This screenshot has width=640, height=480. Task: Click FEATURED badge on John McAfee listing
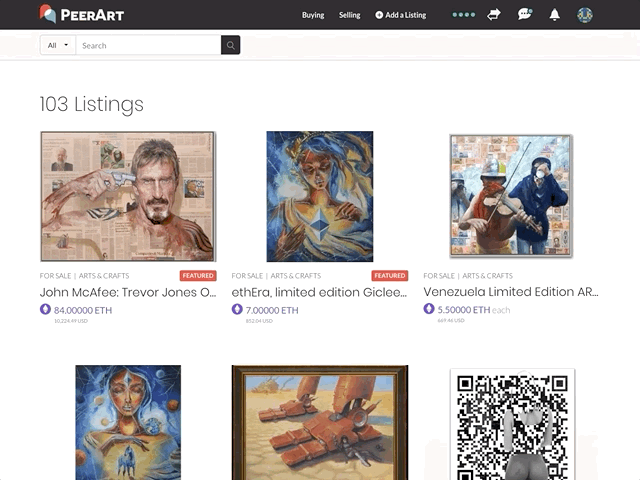click(198, 276)
